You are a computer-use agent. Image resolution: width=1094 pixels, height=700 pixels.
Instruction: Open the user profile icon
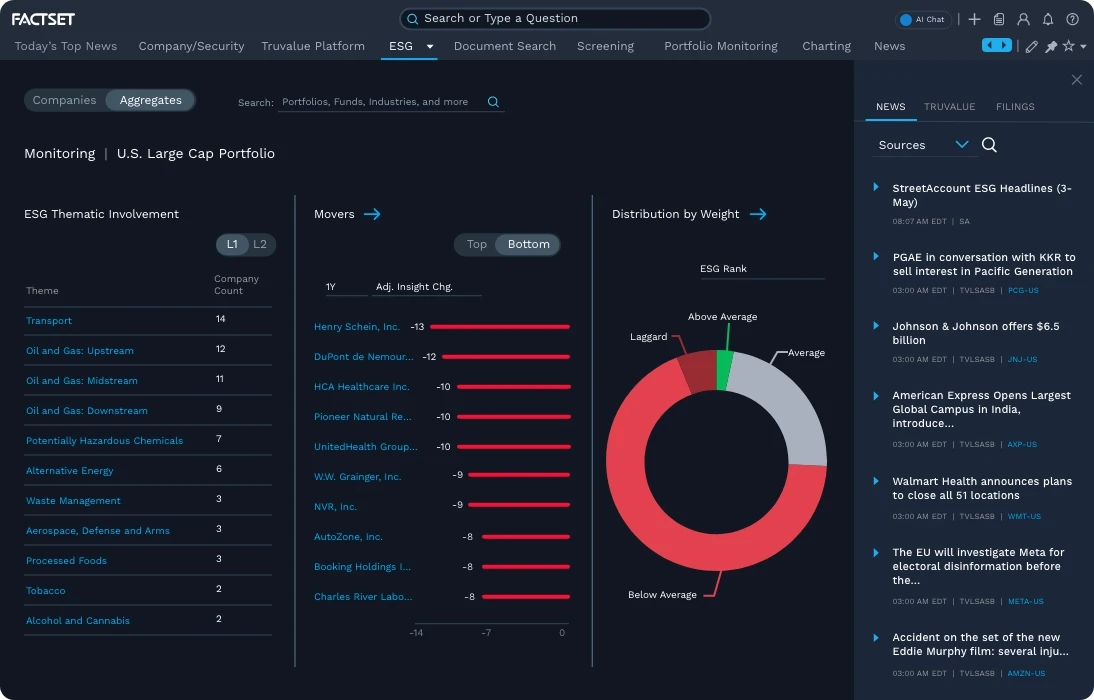point(1023,19)
